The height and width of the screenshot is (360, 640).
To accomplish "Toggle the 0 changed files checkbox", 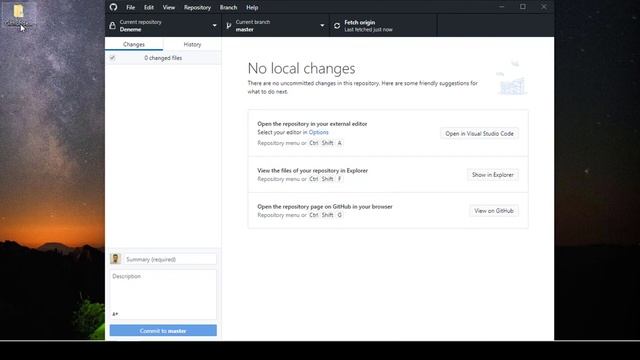I will pyautogui.click(x=112, y=58).
